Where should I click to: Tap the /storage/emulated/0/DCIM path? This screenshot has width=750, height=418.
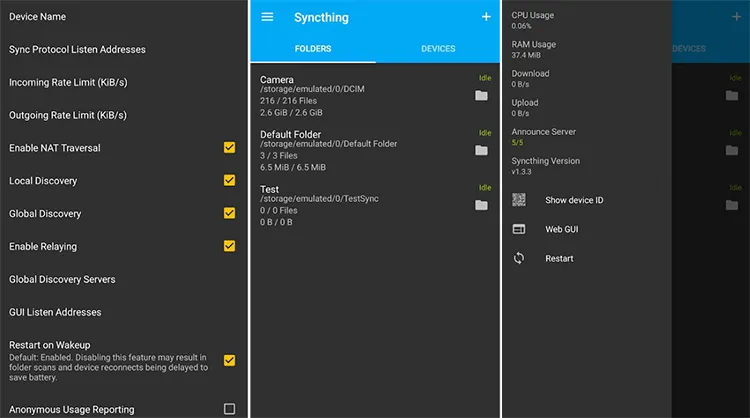tap(312, 89)
